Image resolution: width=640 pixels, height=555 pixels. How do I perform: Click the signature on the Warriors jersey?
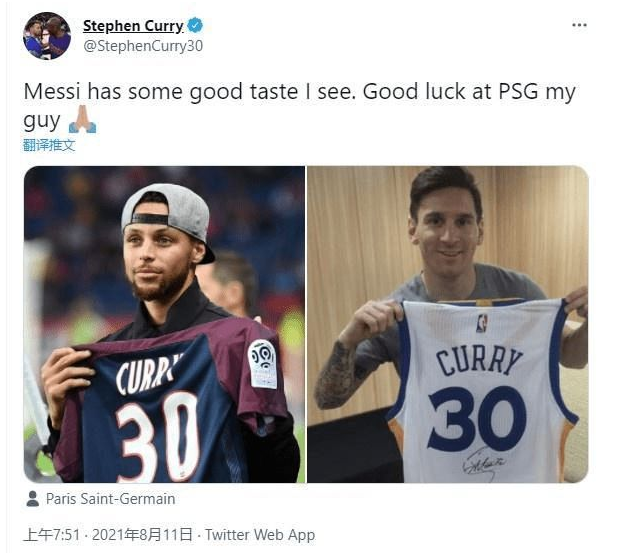coord(484,463)
